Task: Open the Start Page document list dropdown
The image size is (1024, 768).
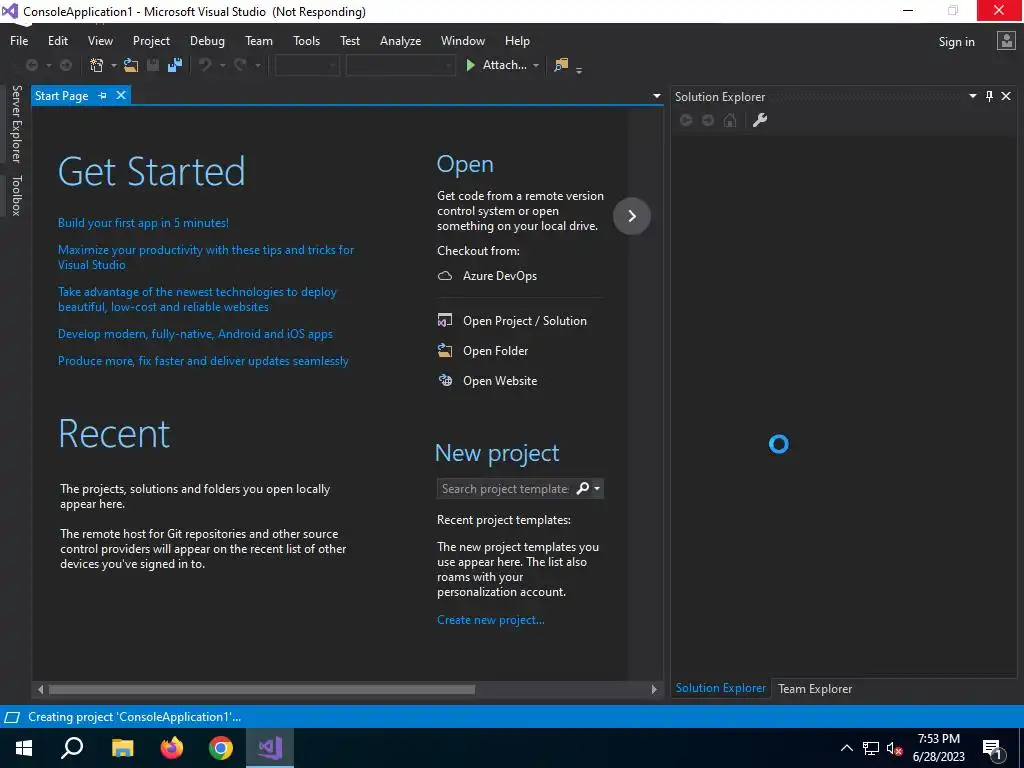Action: (656, 96)
